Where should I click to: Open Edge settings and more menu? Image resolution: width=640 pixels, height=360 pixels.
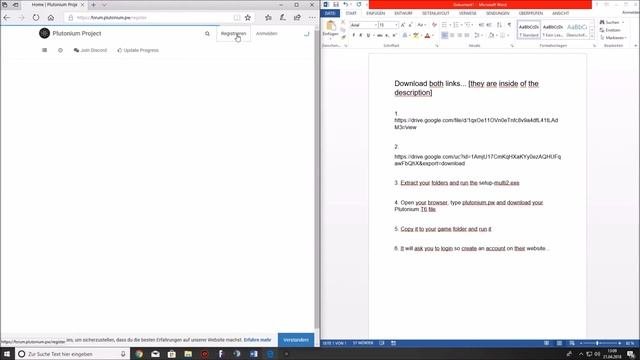tap(312, 18)
